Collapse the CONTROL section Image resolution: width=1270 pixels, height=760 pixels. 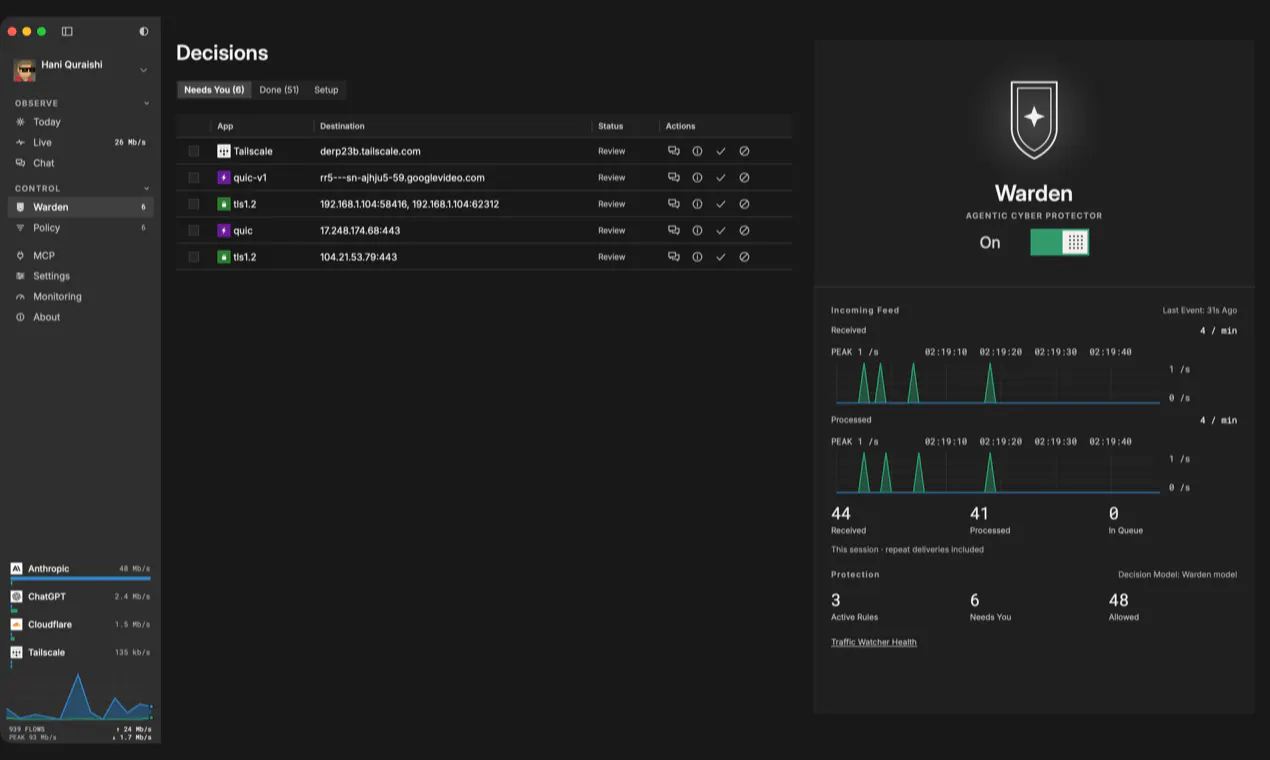pos(146,188)
